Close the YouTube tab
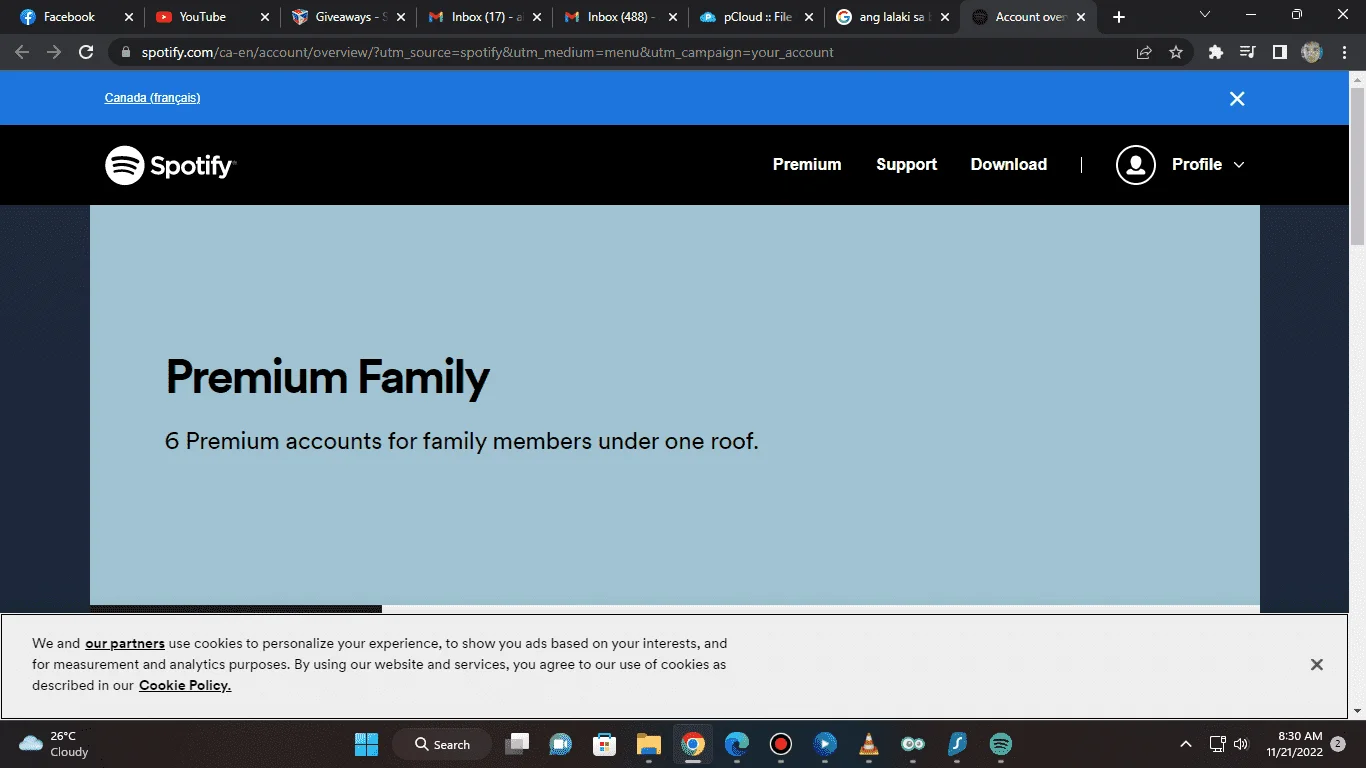Screen dimensions: 1366x768 coord(264,17)
